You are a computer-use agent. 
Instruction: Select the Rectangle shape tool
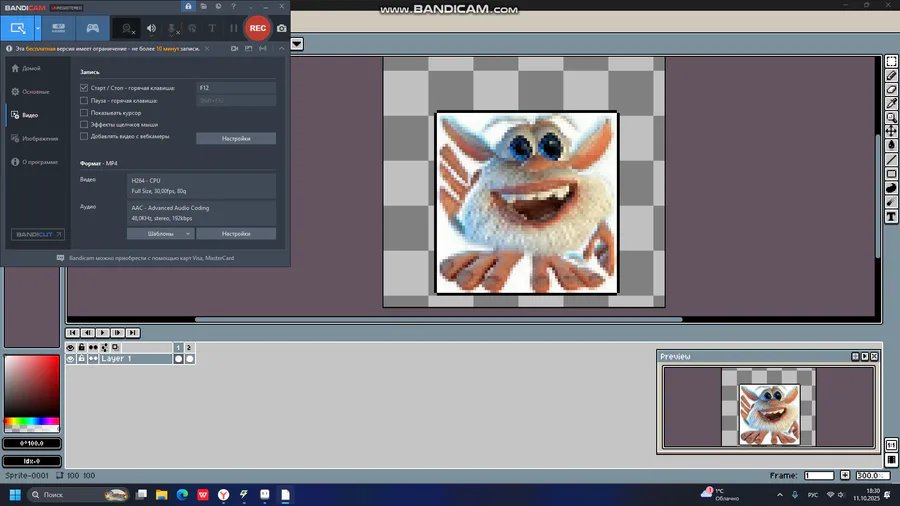[x=891, y=174]
